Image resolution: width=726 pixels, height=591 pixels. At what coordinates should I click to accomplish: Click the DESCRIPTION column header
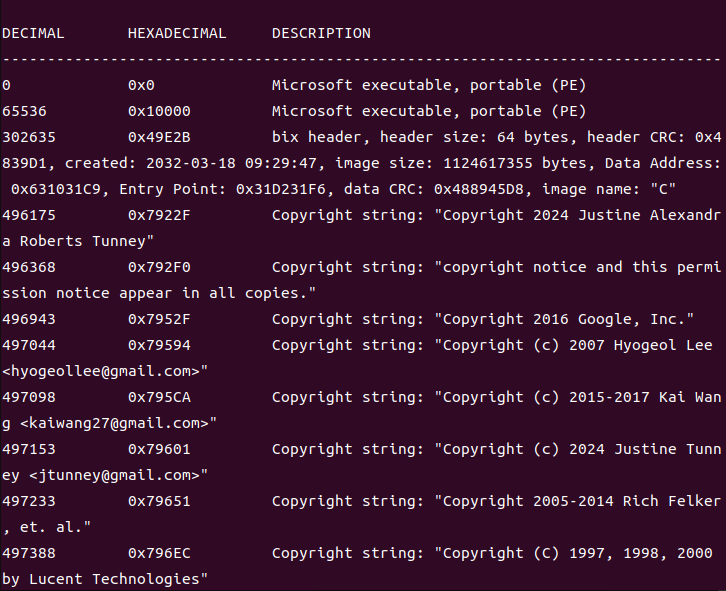click(x=321, y=33)
